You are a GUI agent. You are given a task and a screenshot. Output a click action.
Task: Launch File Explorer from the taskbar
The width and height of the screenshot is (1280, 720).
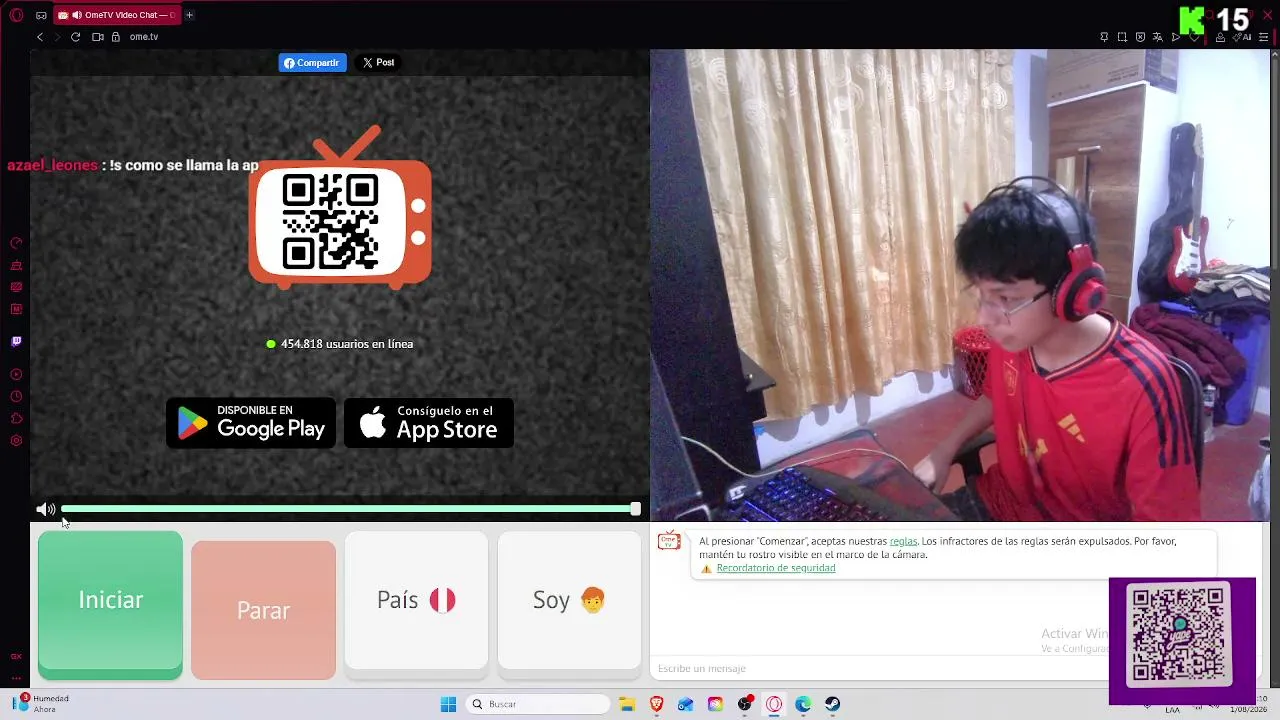click(627, 704)
